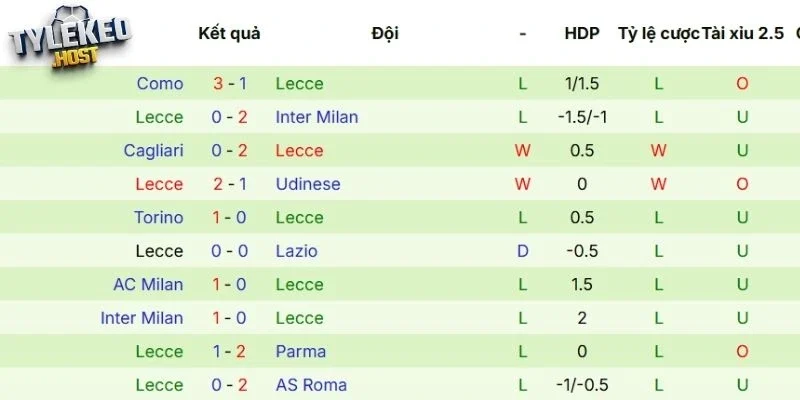The image size is (800, 400).
Task: Select the Tài xỉu 2.5 header
Action: click(x=742, y=33)
